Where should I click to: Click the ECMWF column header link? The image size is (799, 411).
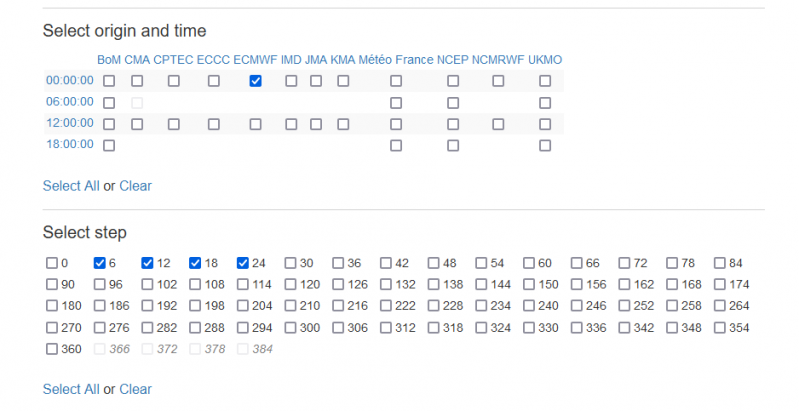[255, 60]
